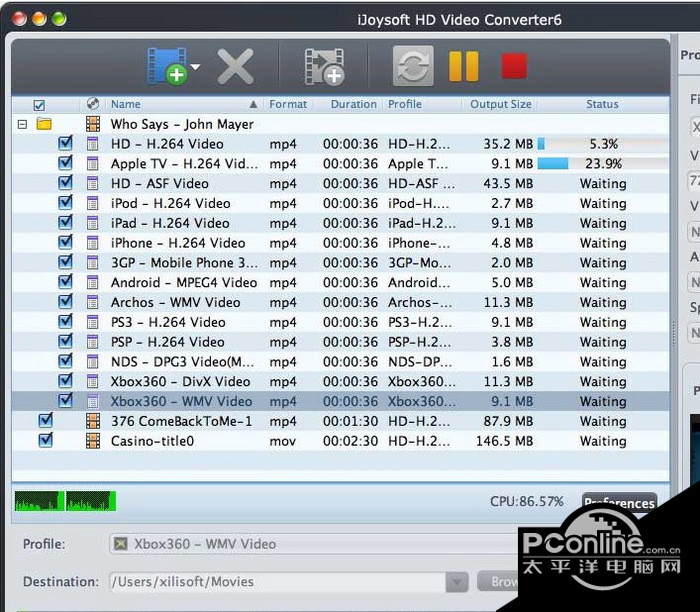Viewport: 700px width, 612px height.
Task: Select the PSP - H.264 Video row name
Action: 168,342
